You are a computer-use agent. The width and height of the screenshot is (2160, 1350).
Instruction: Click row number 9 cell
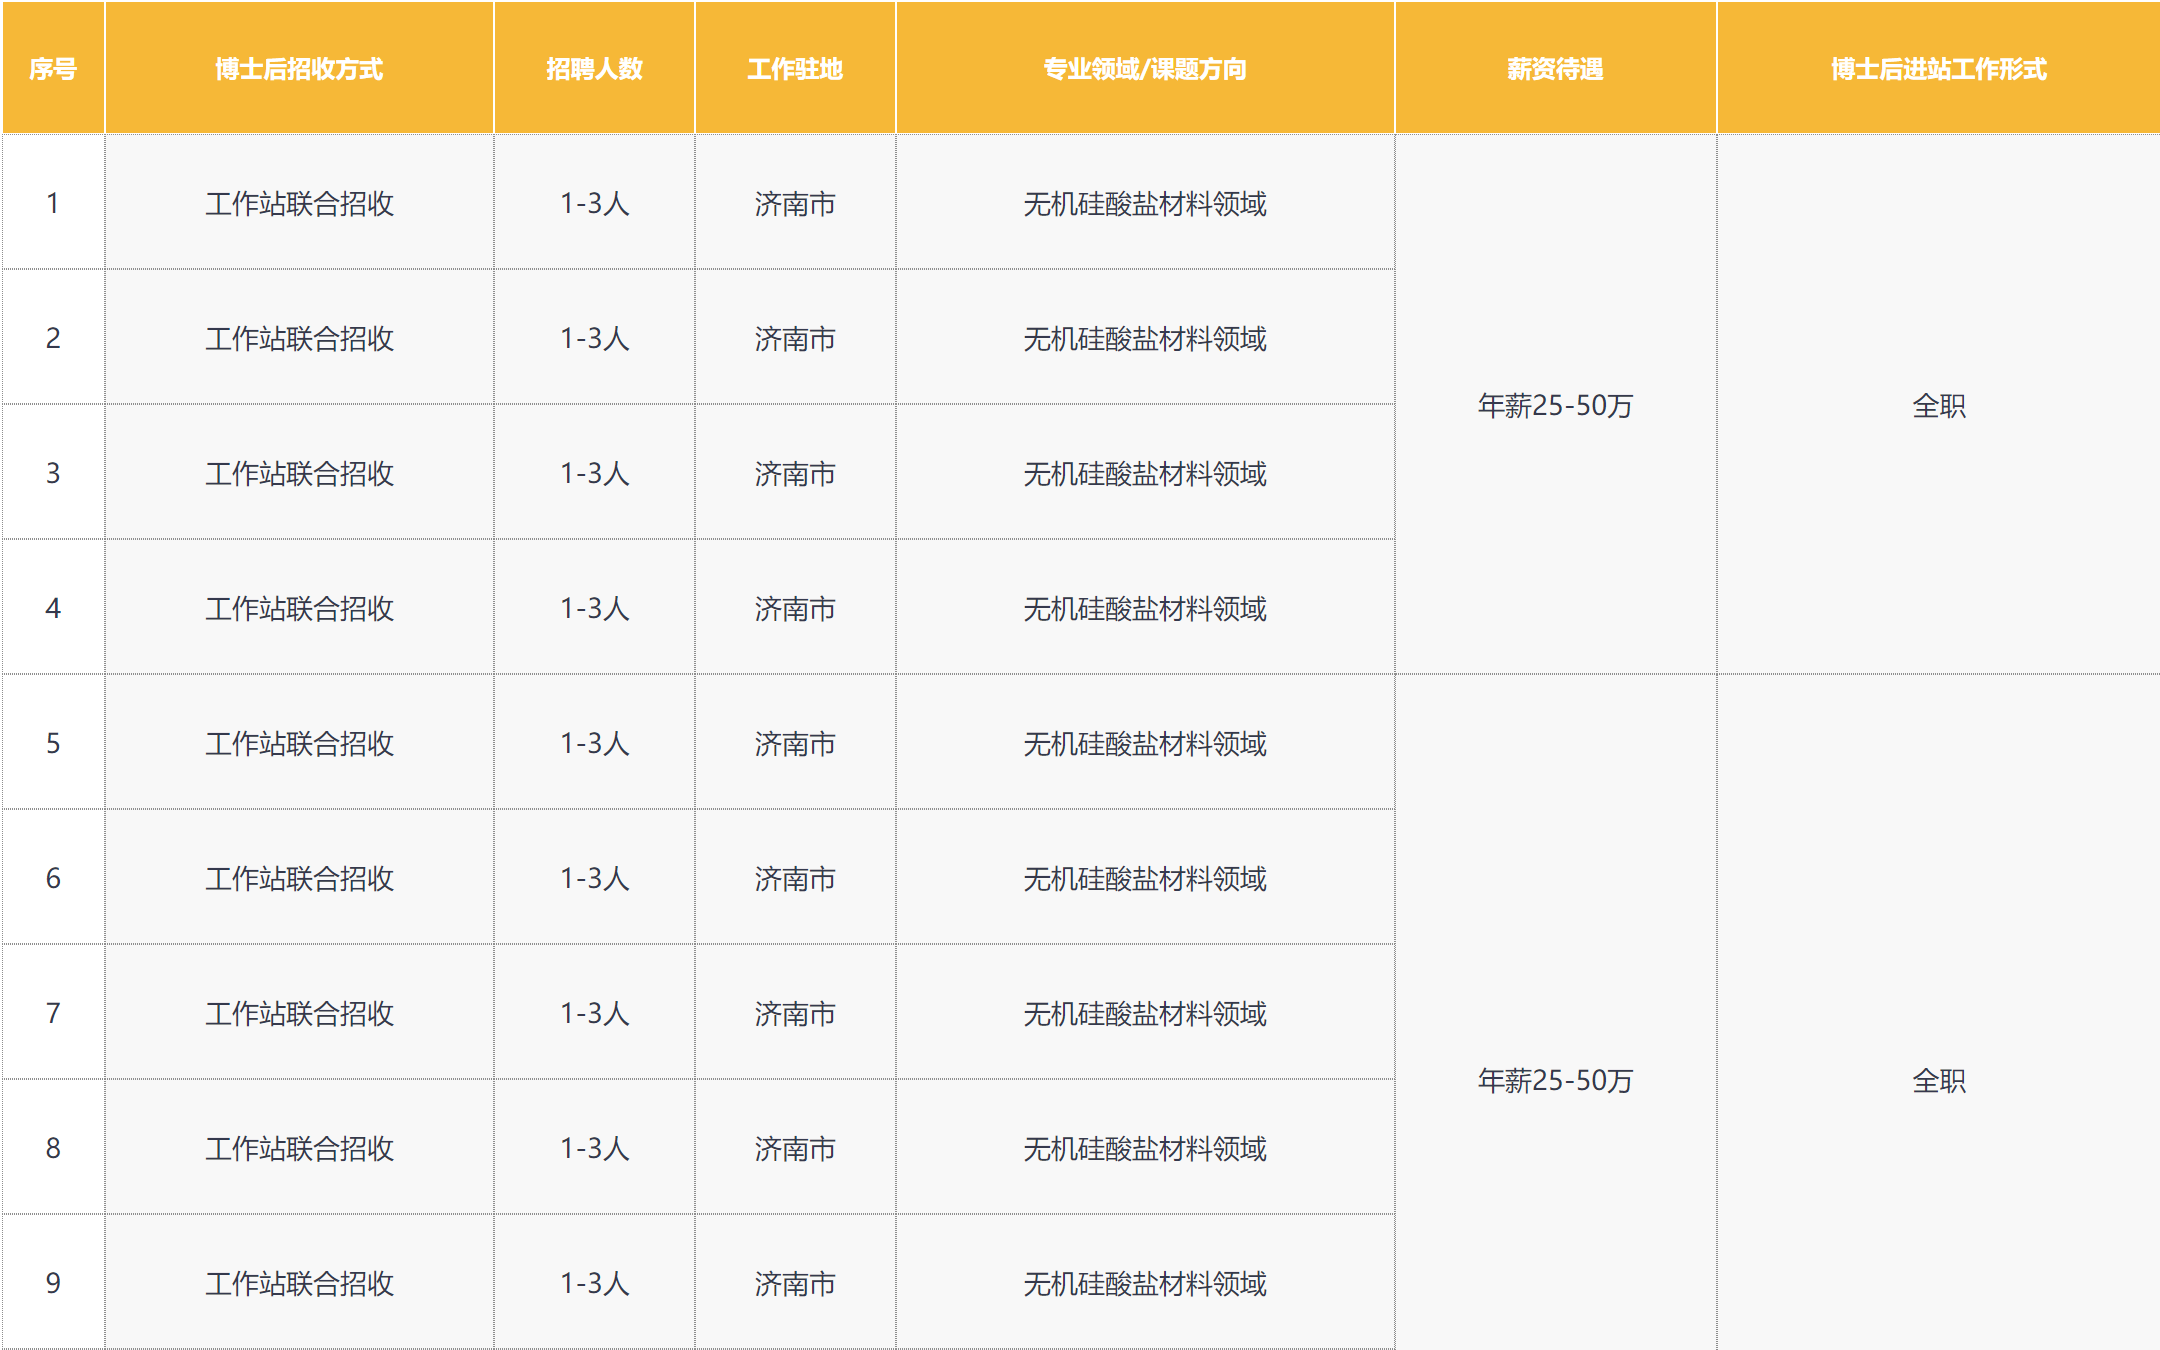pos(53,1283)
